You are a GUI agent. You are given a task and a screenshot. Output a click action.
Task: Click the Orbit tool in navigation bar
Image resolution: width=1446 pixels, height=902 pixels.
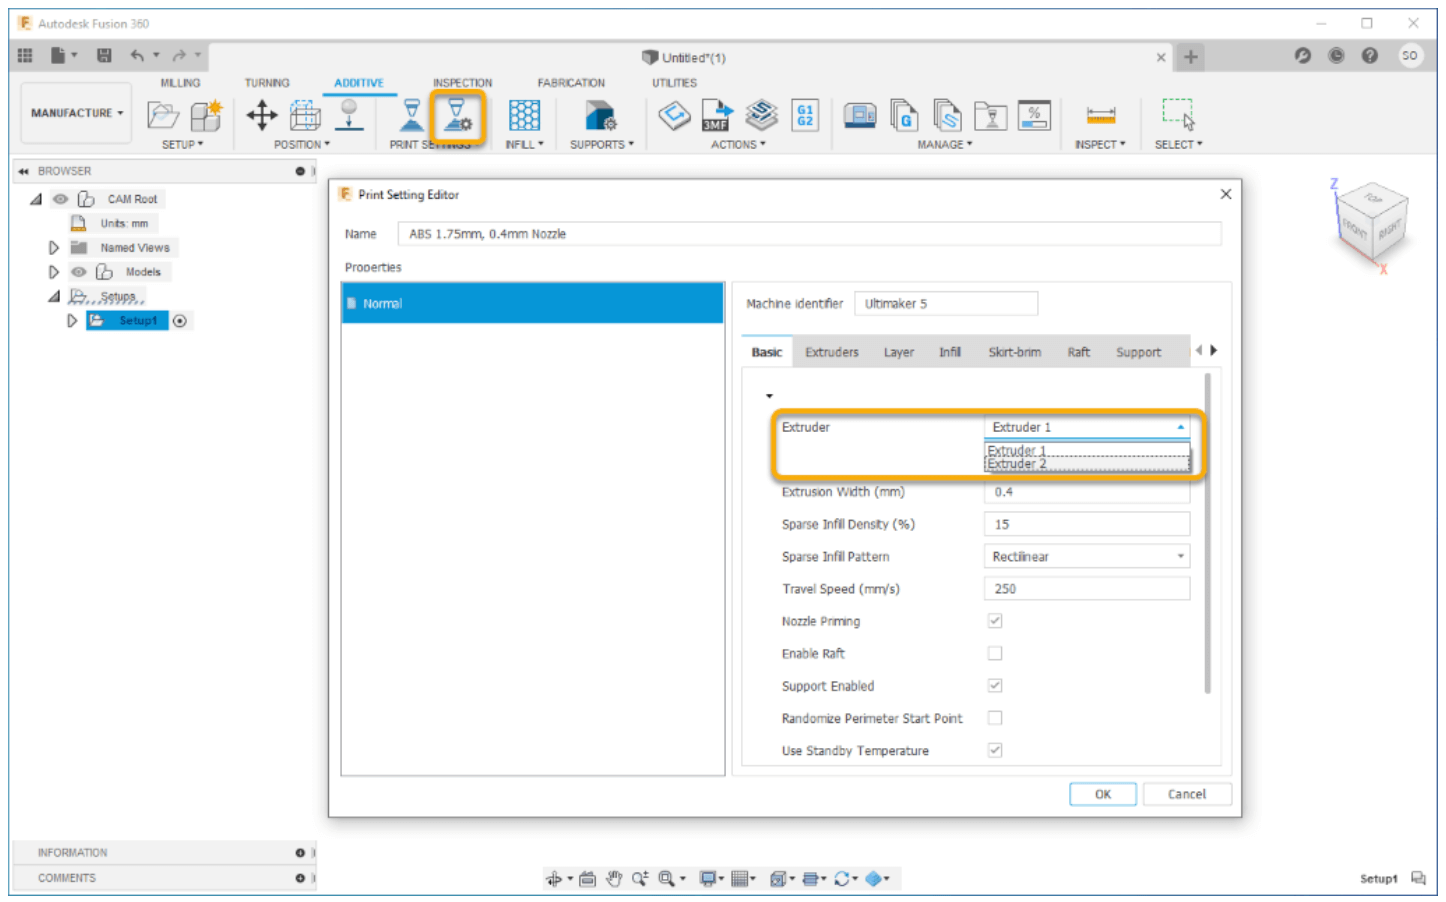tap(554, 879)
